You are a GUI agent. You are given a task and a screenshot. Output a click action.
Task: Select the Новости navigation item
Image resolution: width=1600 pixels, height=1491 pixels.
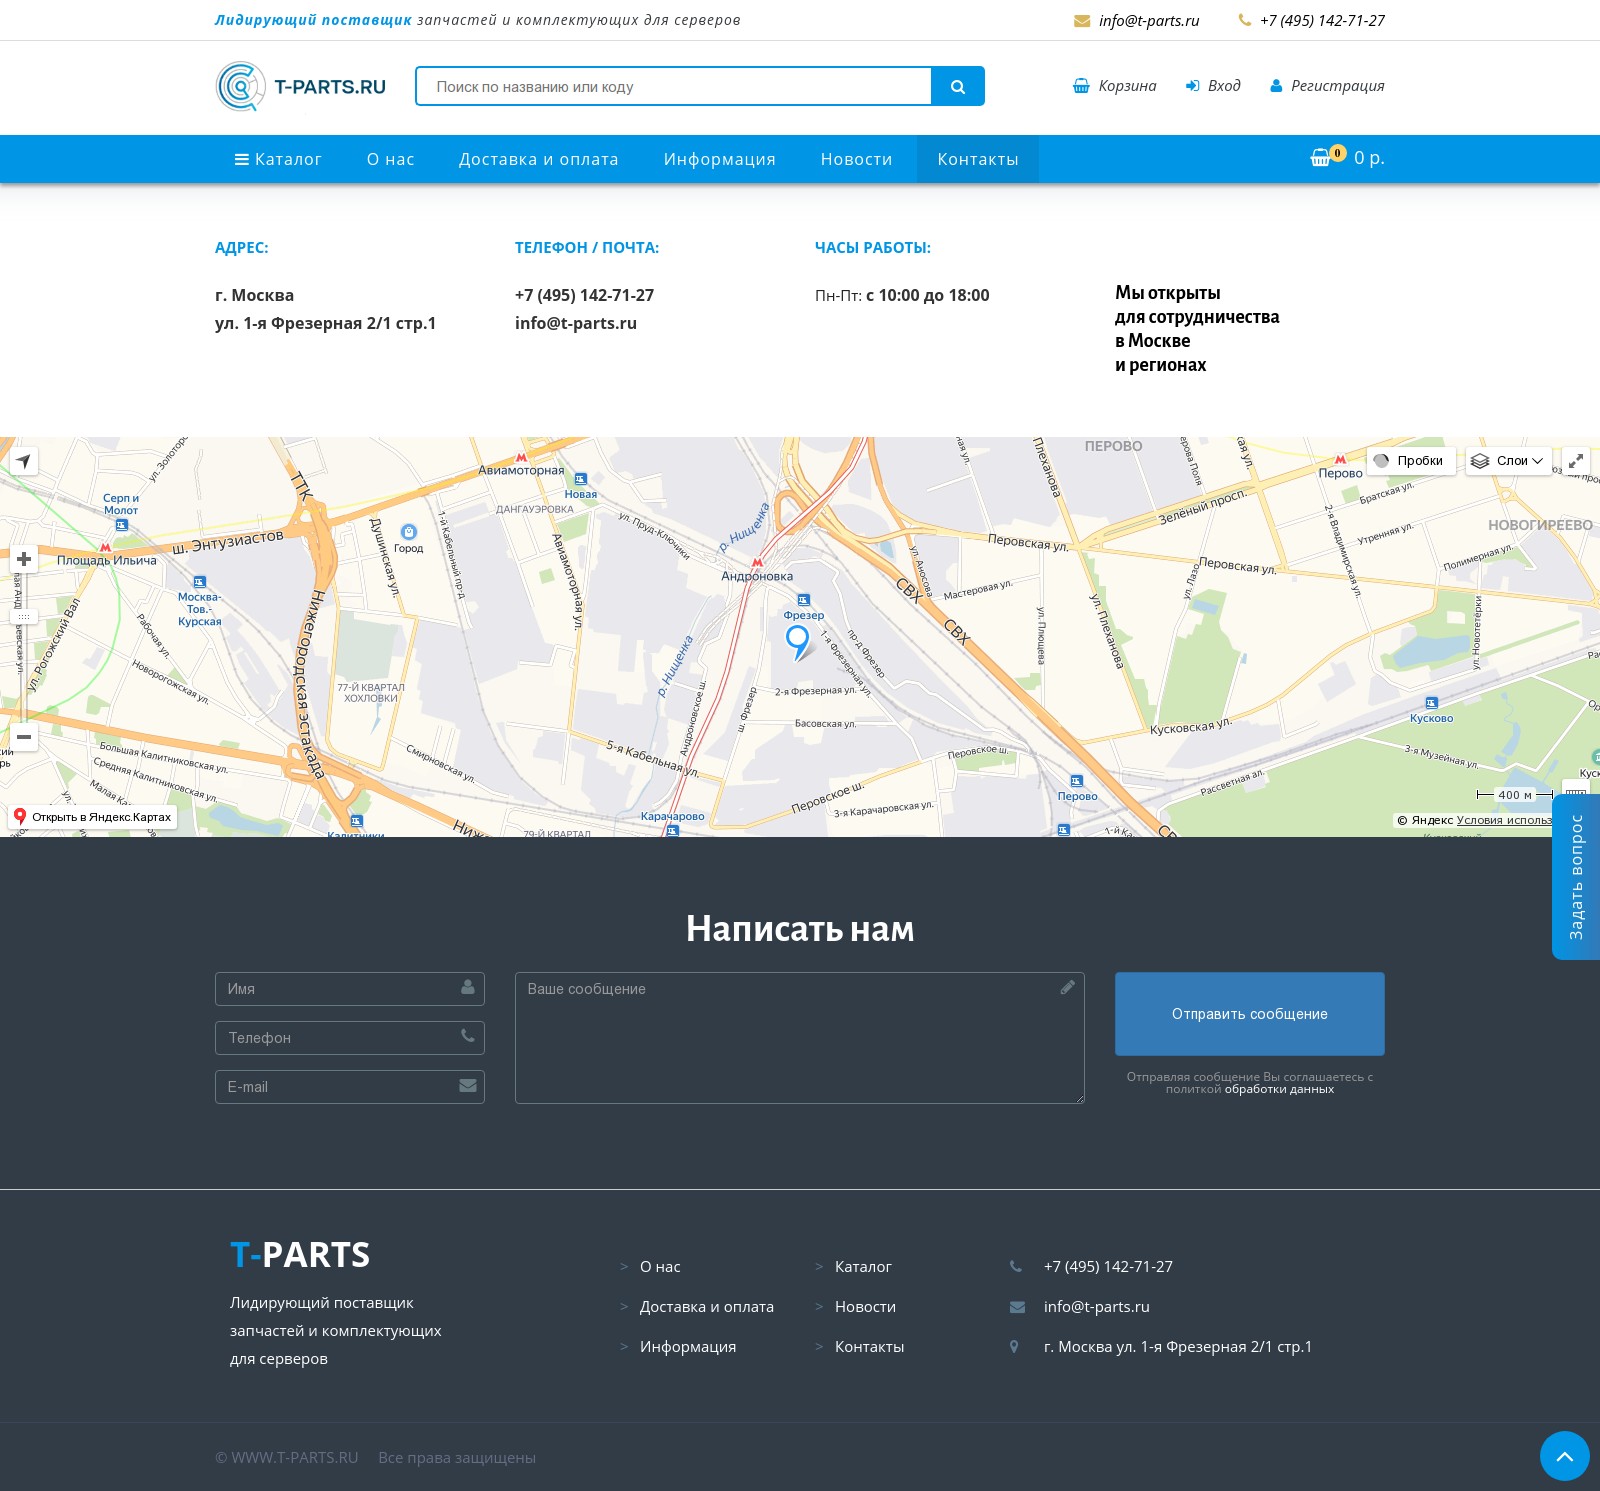pos(856,159)
